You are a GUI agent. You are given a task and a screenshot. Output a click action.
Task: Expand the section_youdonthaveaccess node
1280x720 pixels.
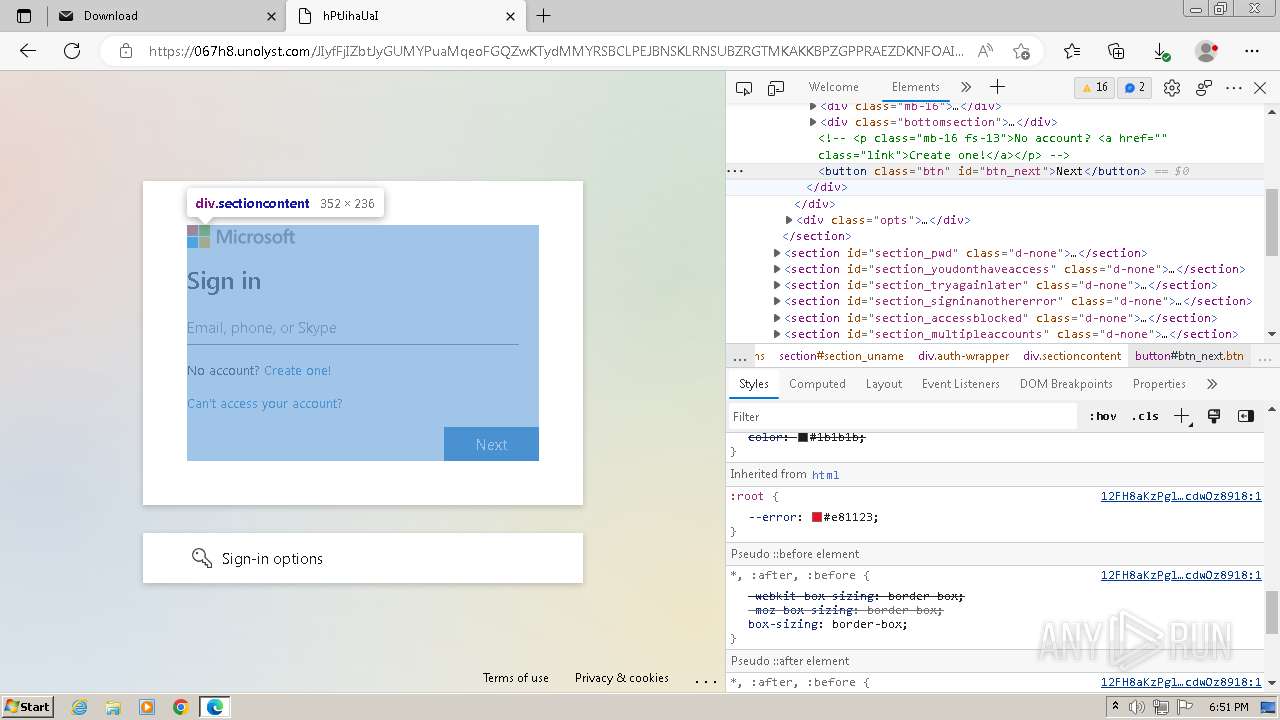[x=777, y=269]
